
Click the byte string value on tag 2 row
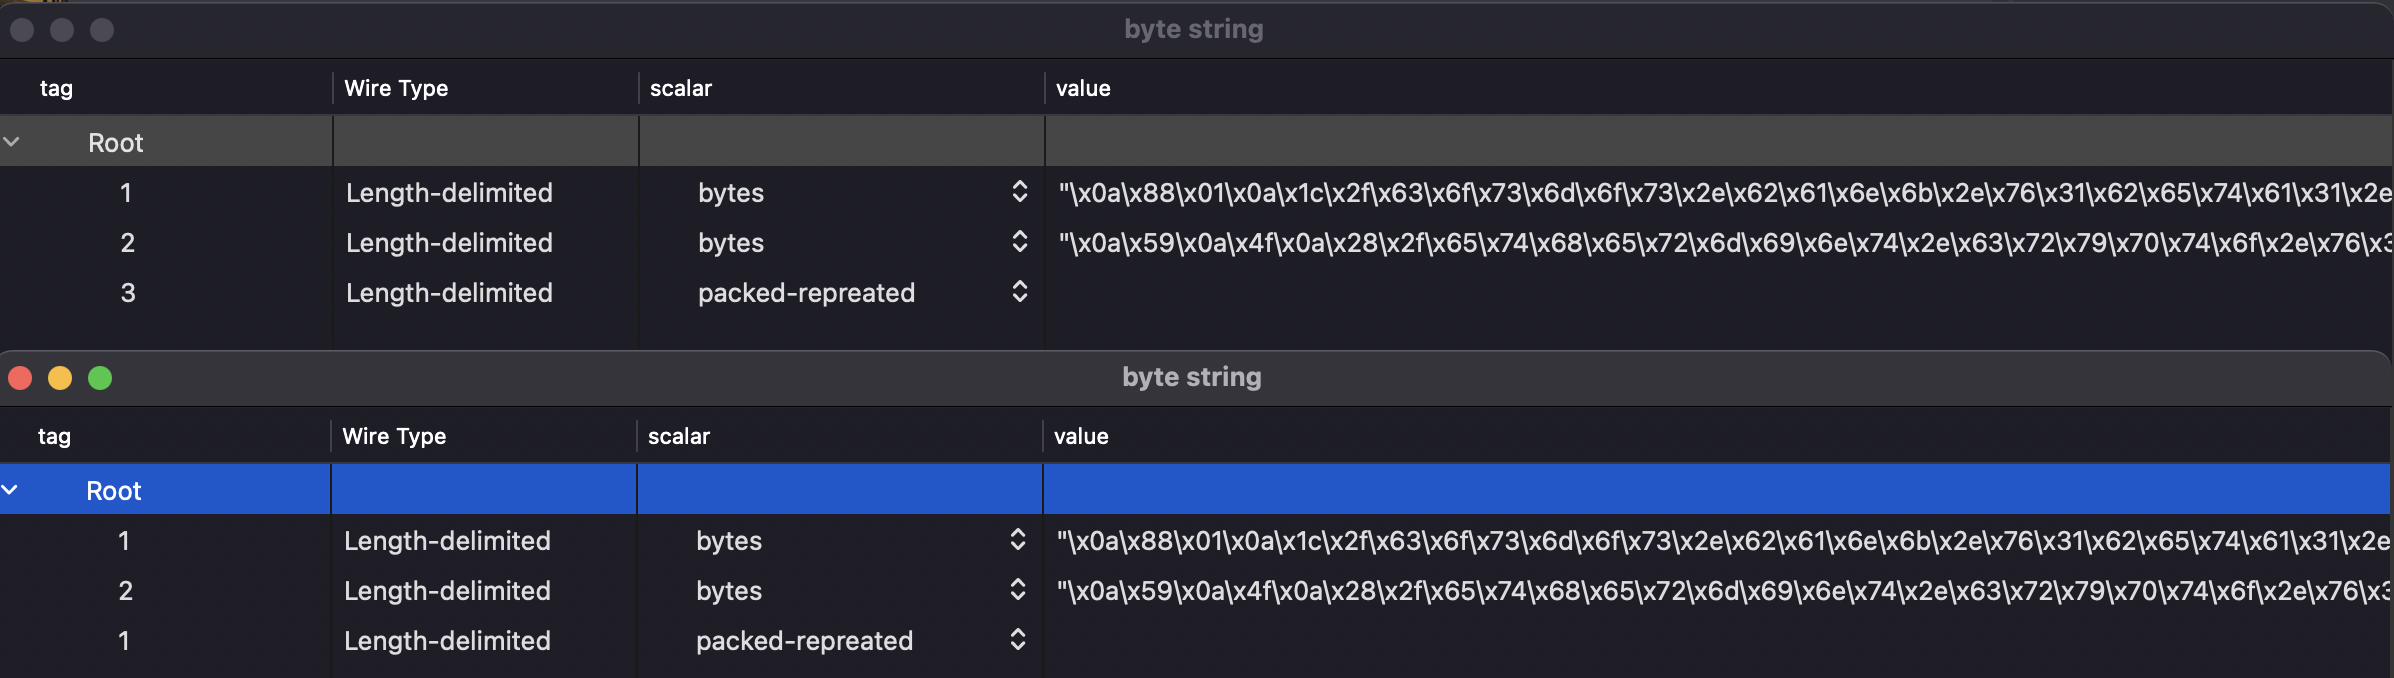[x=1700, y=242]
